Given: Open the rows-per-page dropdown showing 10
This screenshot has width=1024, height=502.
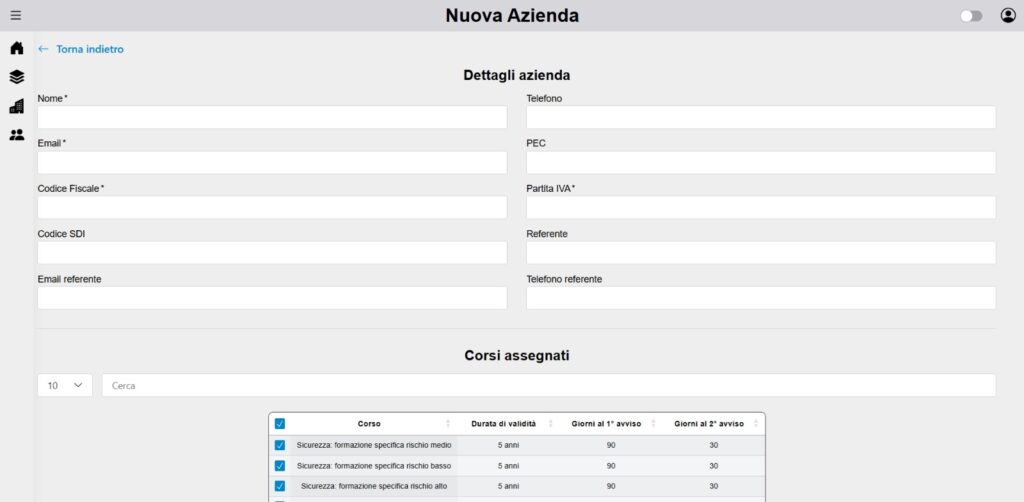Looking at the screenshot, I should pyautogui.click(x=65, y=385).
